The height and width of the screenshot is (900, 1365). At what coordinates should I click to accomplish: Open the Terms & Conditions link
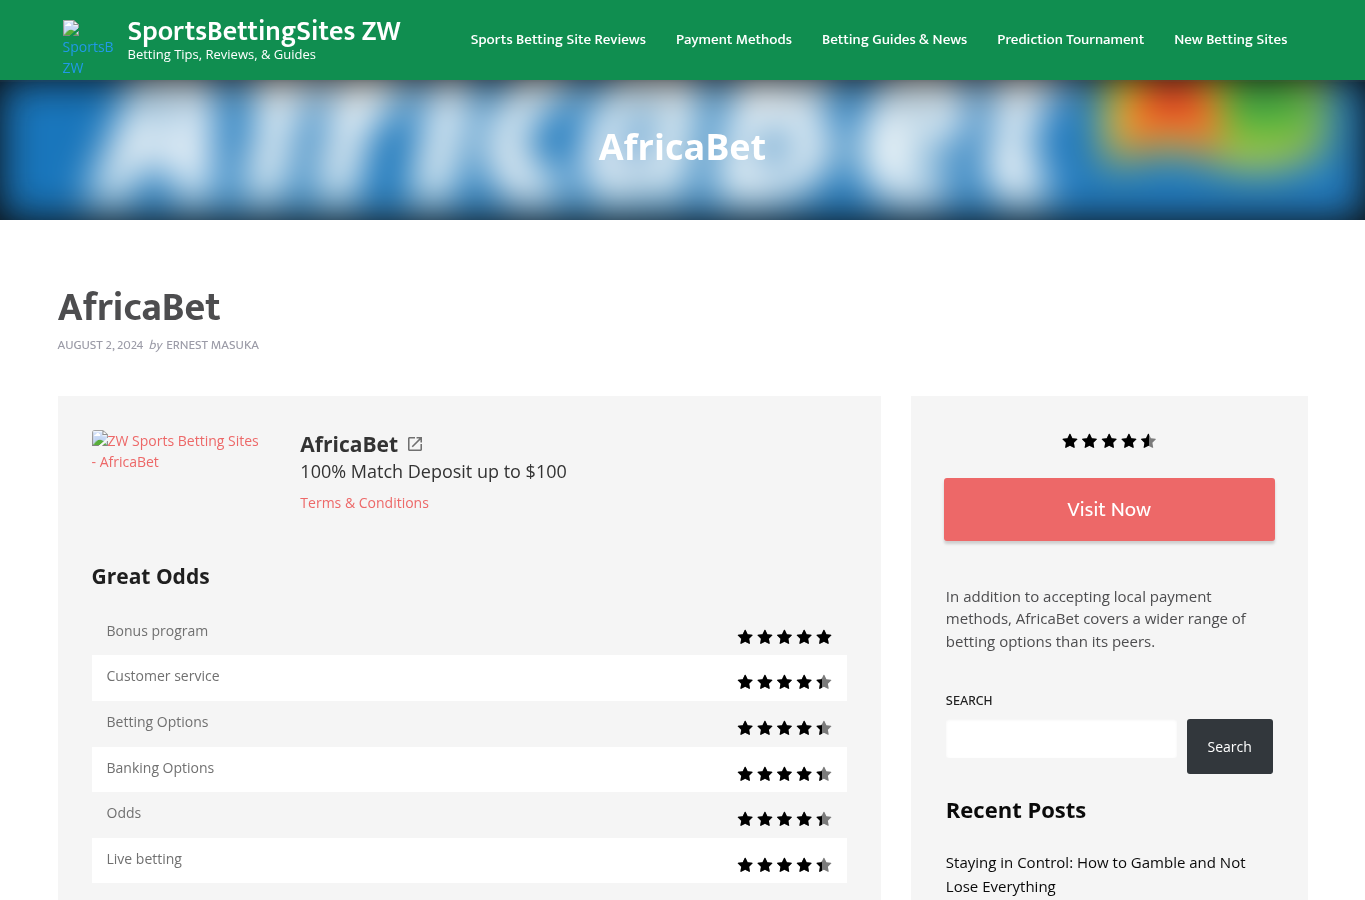[364, 503]
